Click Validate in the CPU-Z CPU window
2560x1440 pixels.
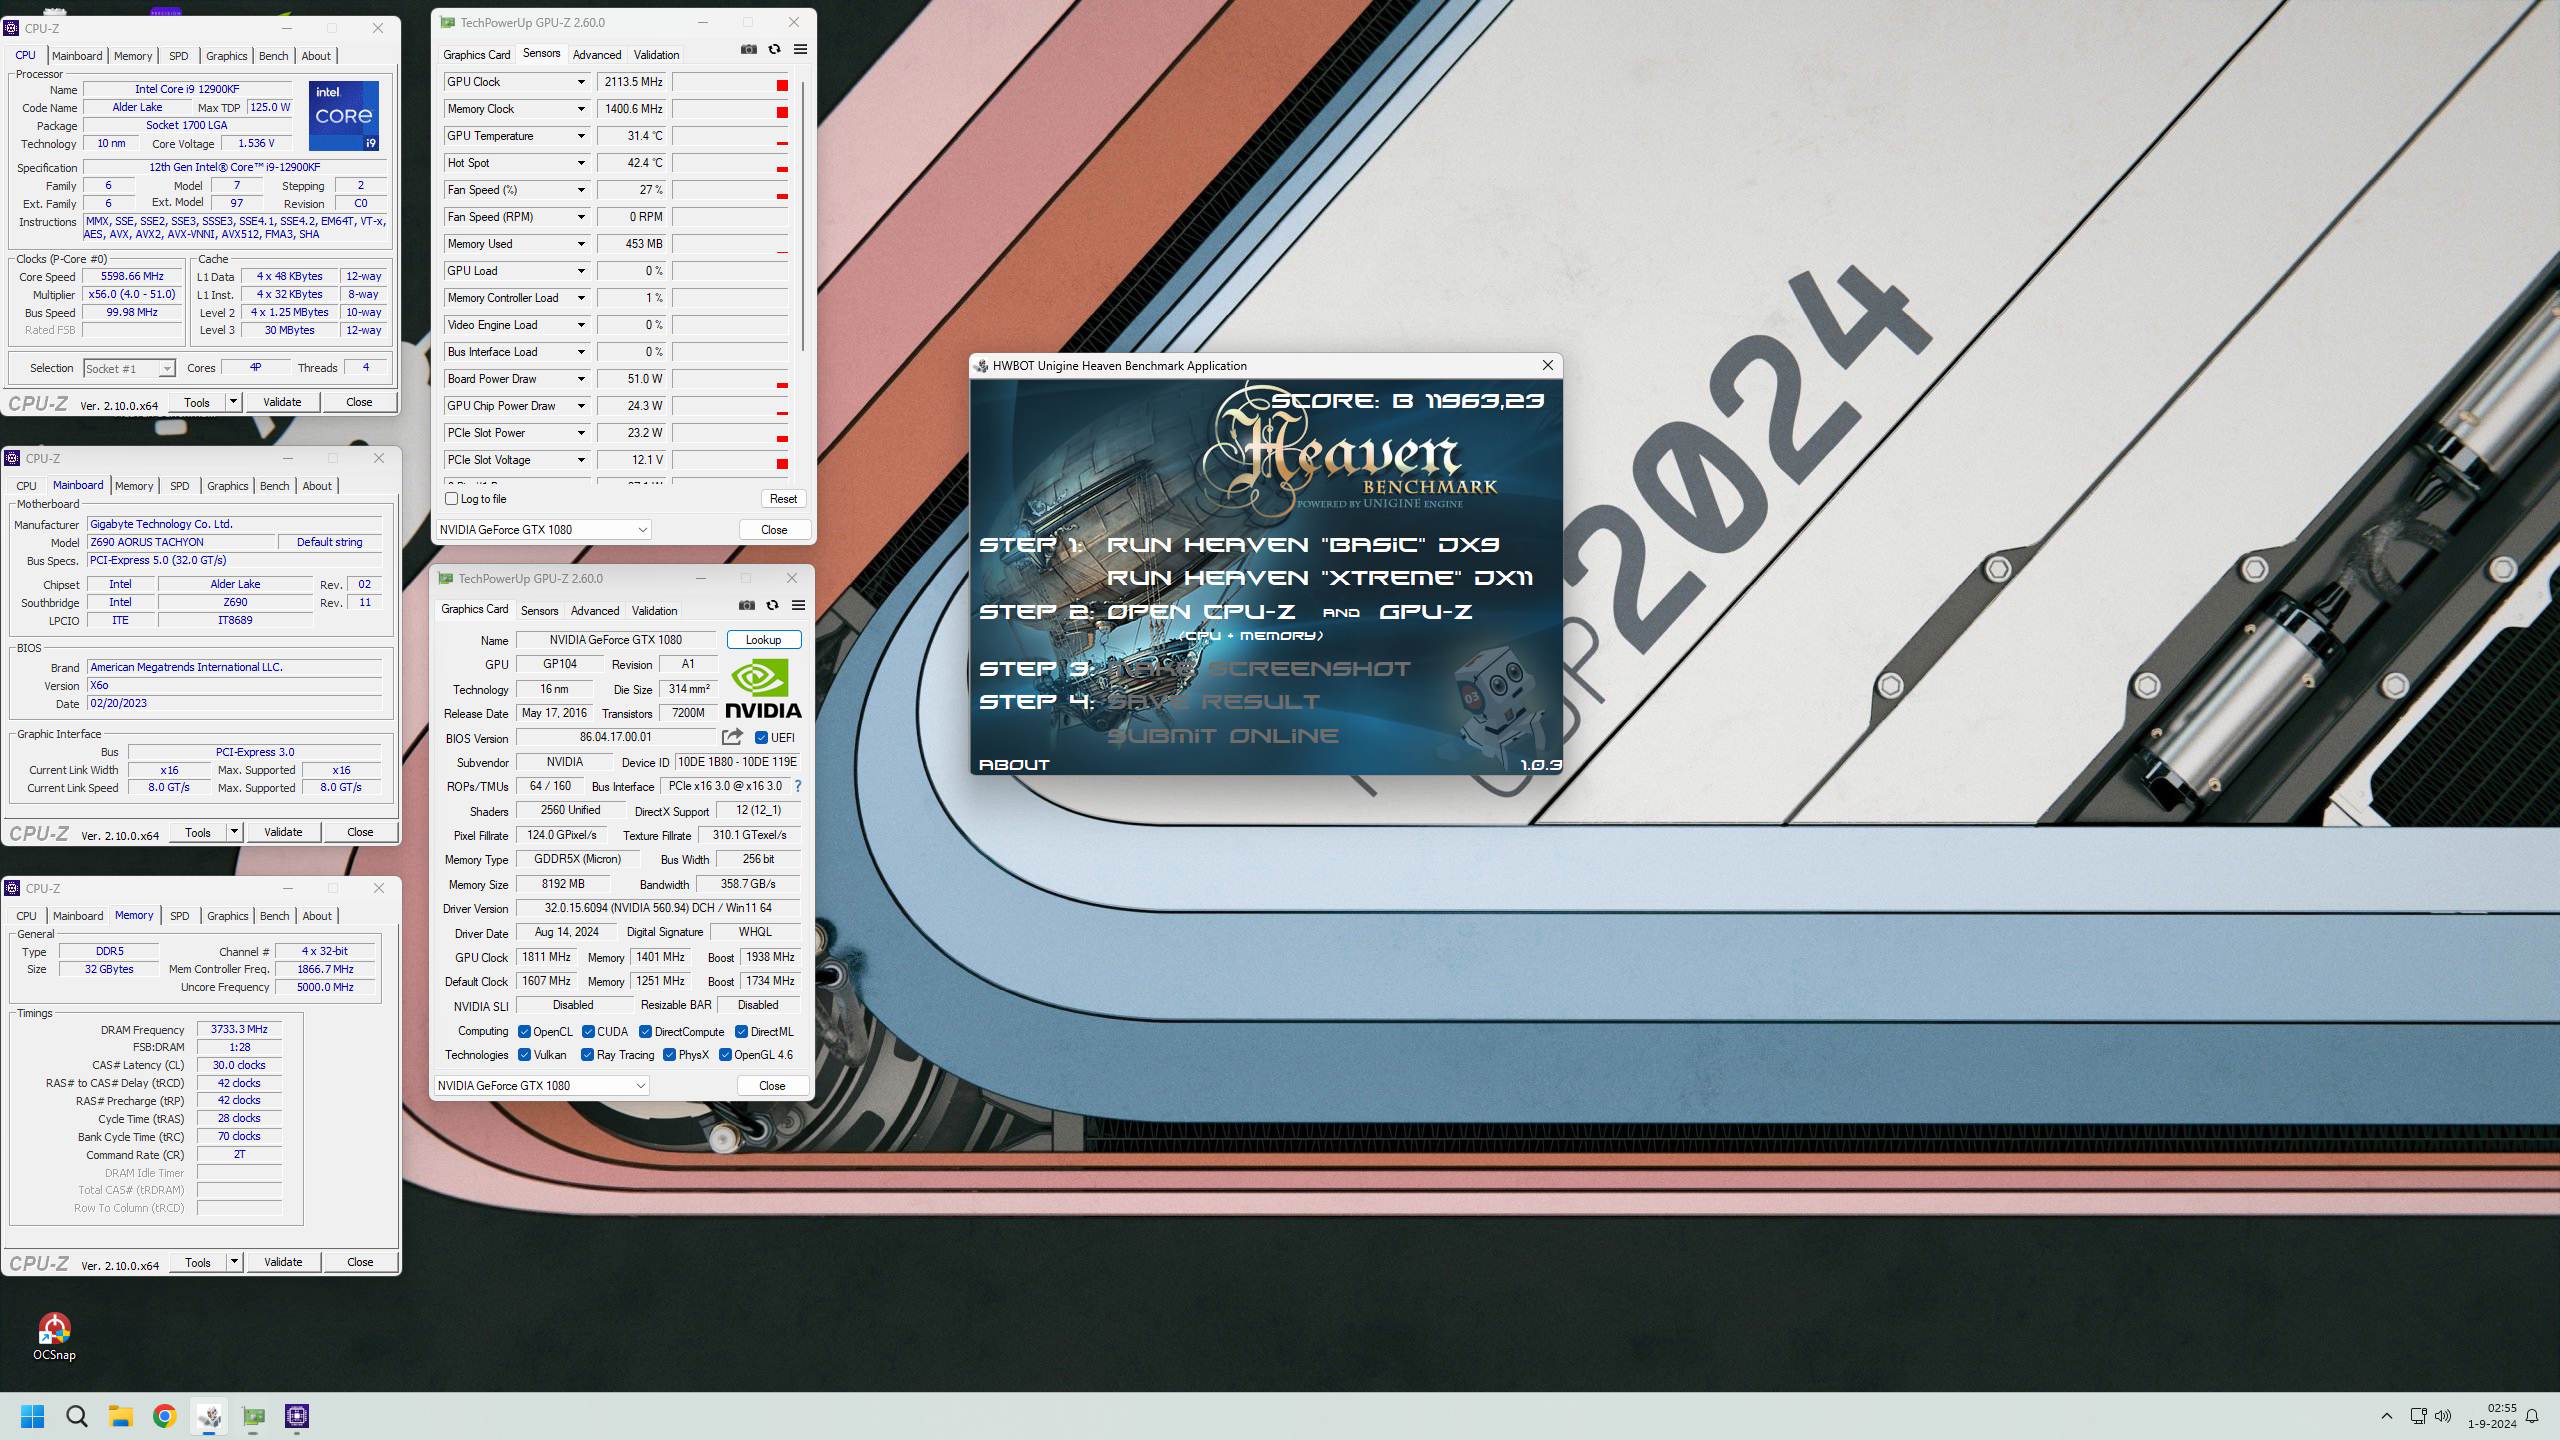pyautogui.click(x=282, y=402)
